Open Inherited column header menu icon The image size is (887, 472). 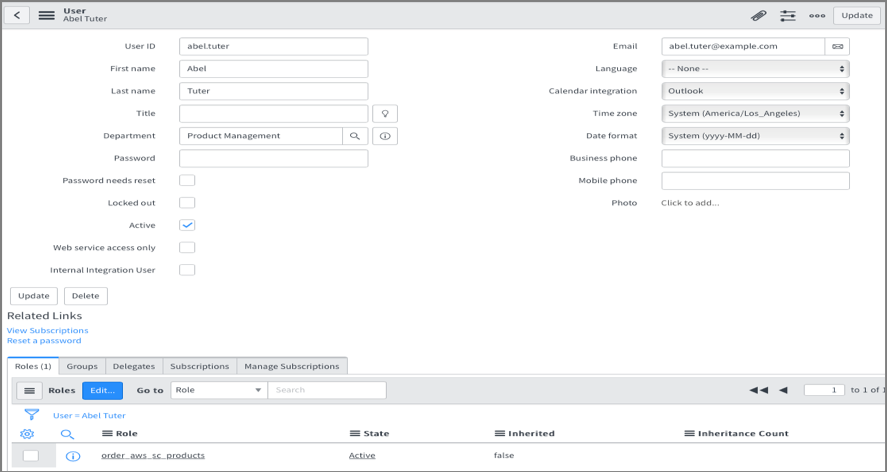tap(500, 433)
